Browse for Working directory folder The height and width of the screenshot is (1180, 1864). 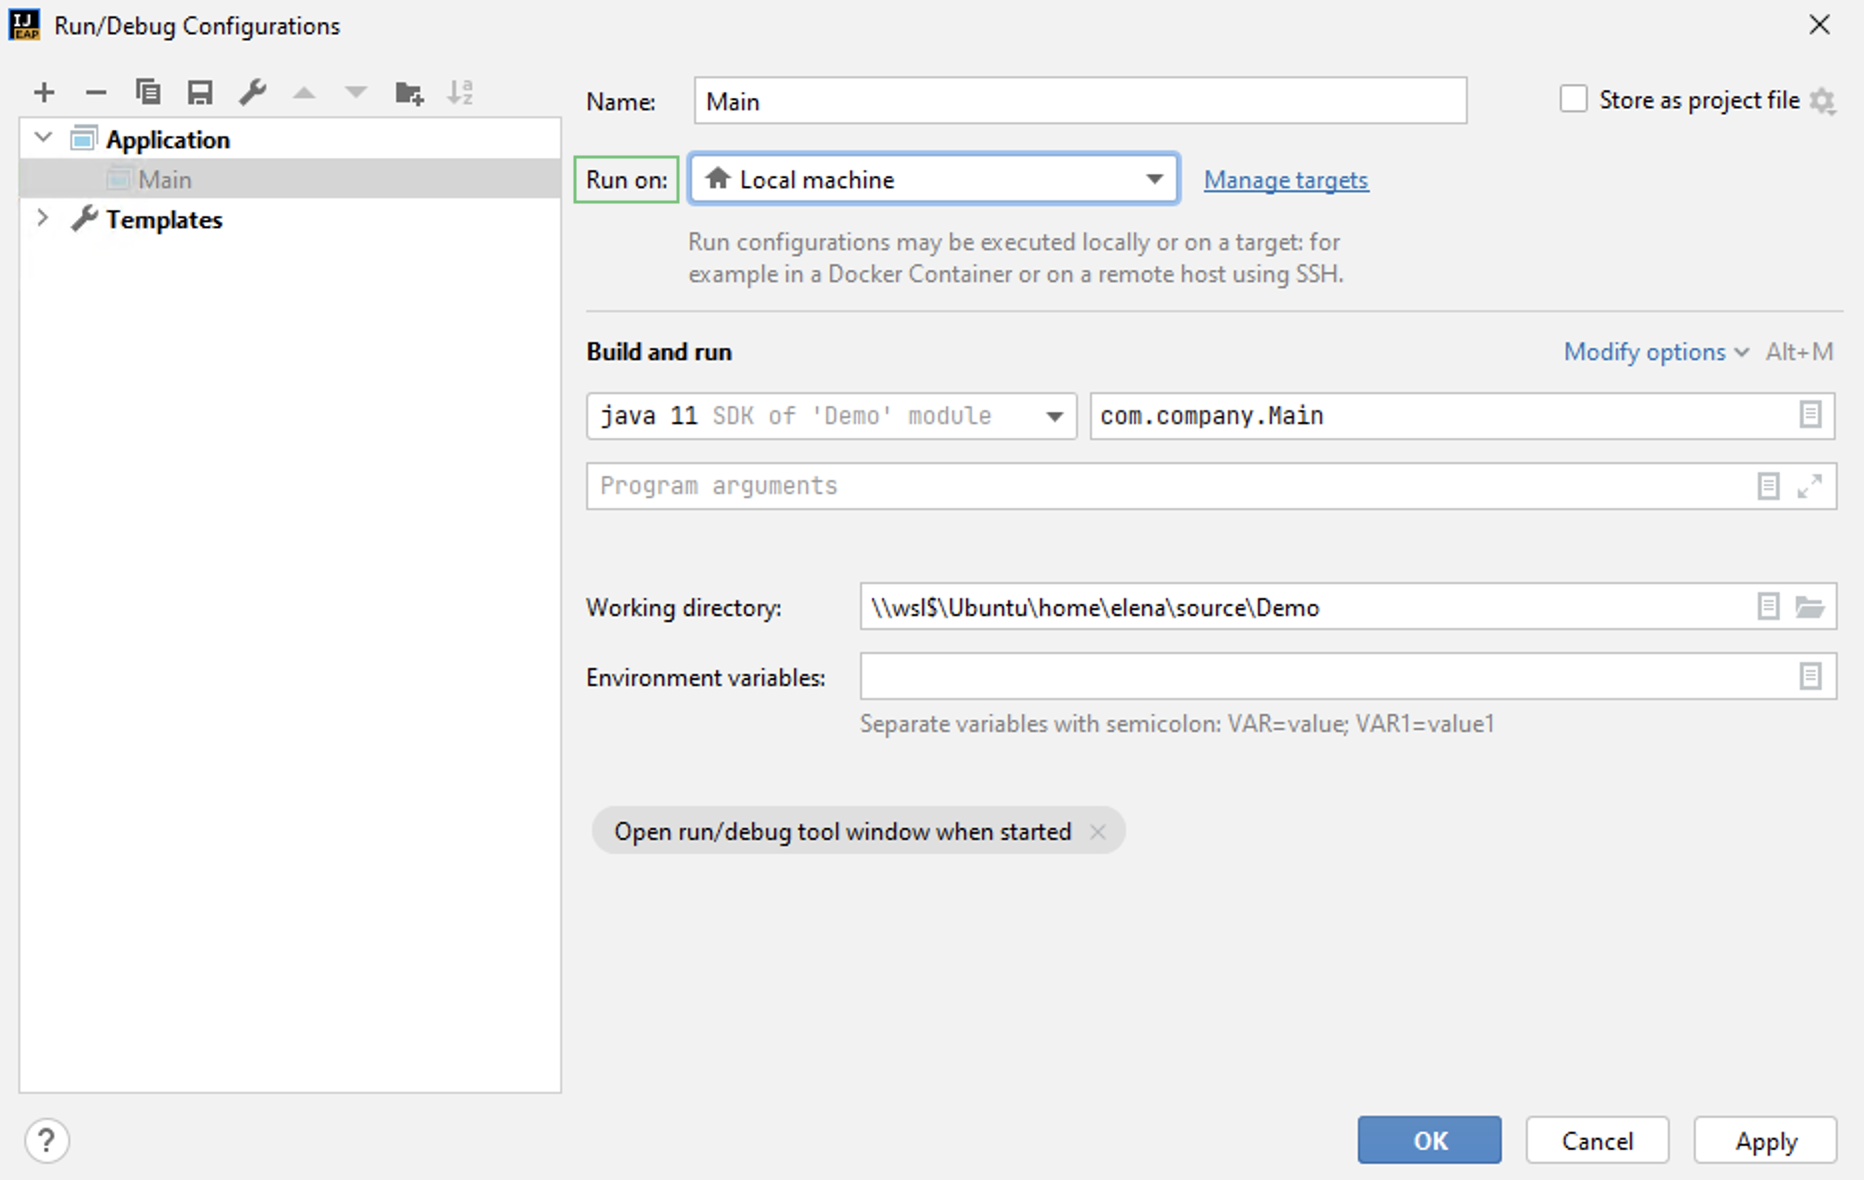click(1810, 607)
